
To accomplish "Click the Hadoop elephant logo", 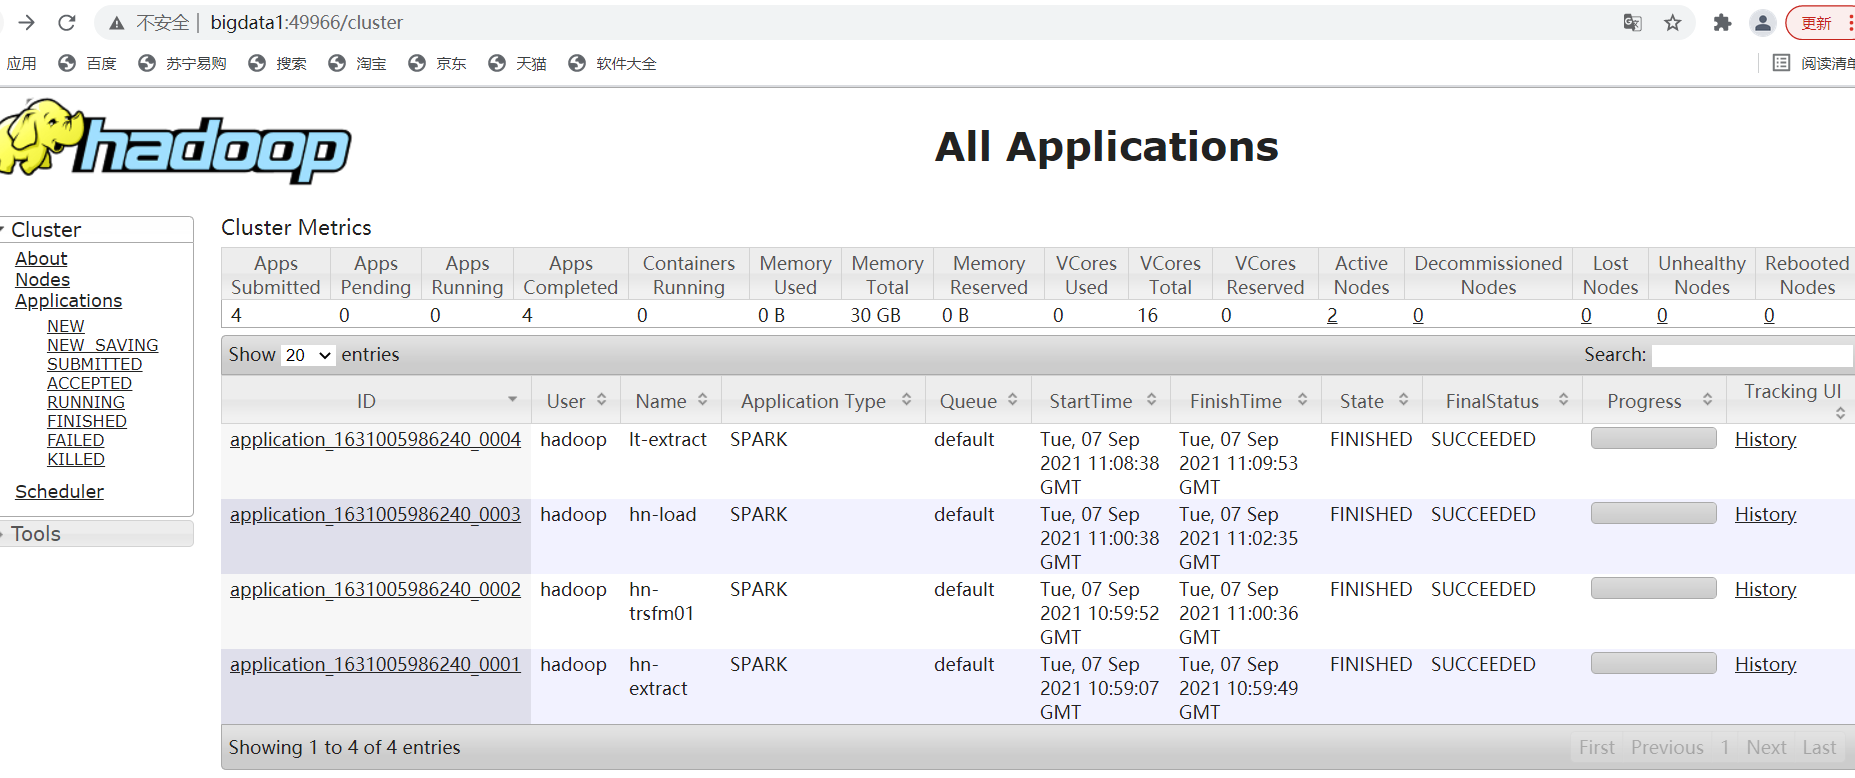I will pos(175,141).
